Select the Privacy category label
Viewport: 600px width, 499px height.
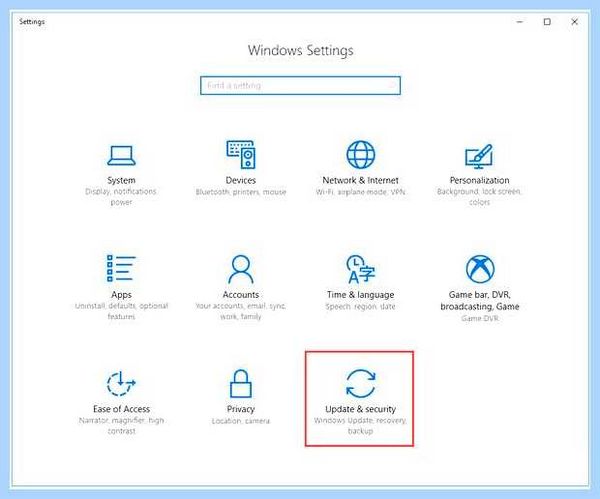pyautogui.click(x=241, y=409)
